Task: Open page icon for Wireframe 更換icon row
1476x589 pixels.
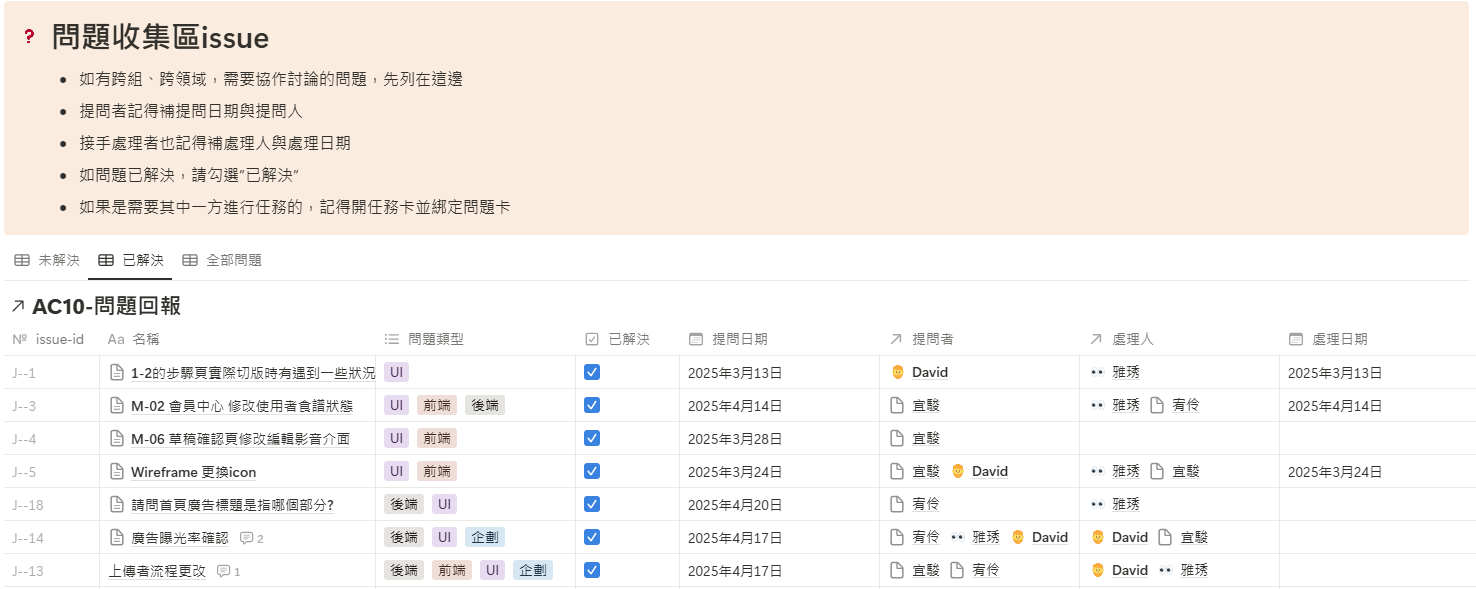Action: tap(117, 472)
